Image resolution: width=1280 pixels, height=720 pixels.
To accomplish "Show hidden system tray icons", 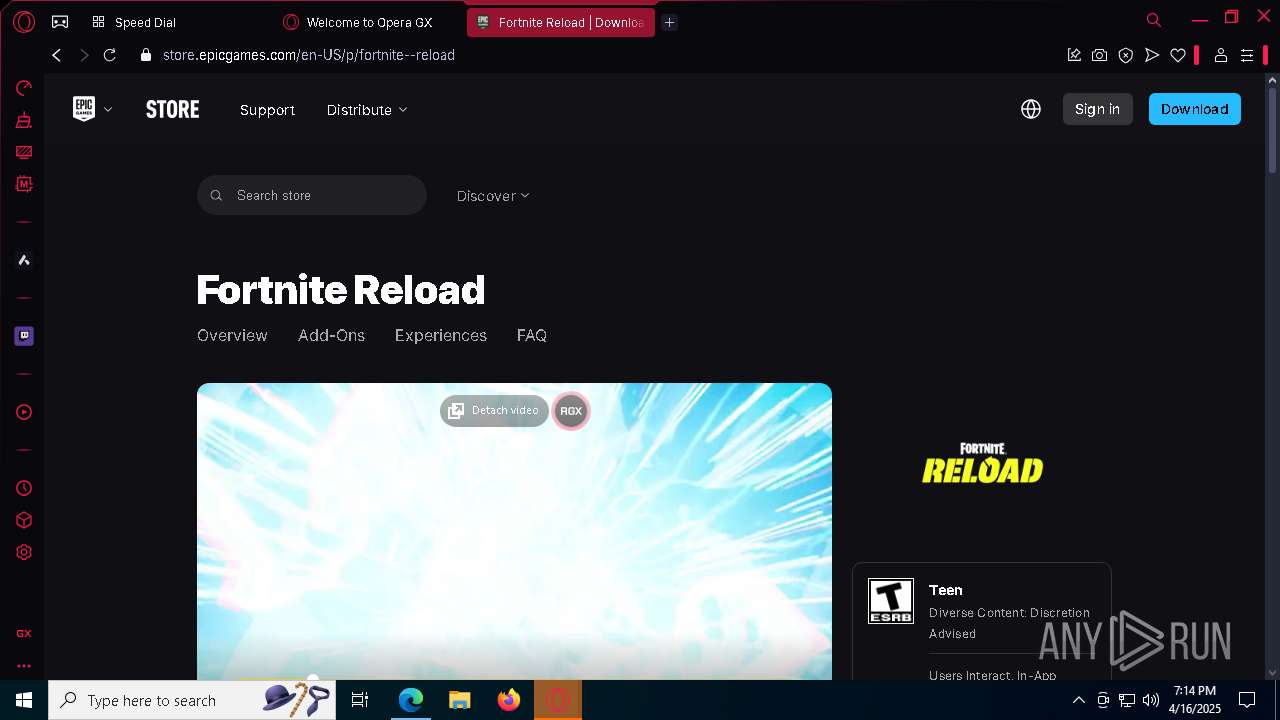I will coord(1079,700).
